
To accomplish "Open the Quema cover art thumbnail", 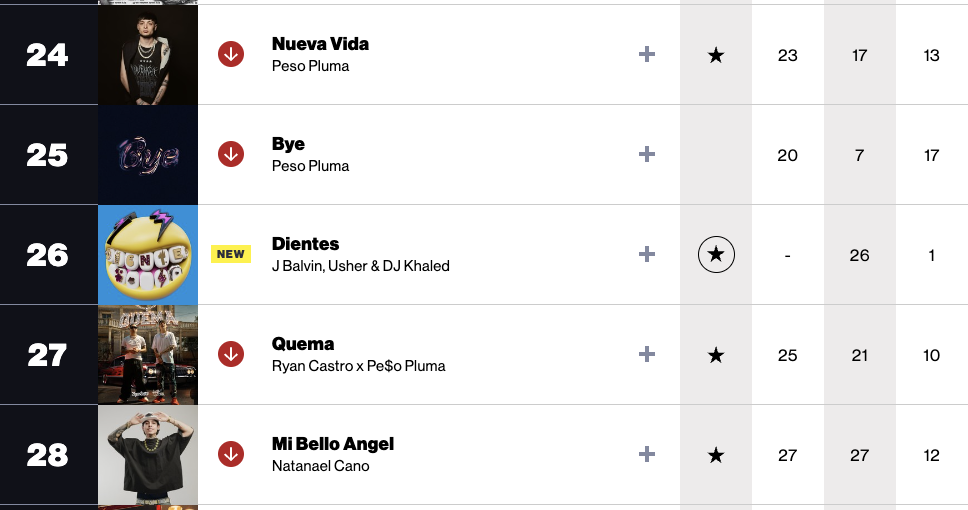I will 148,354.
